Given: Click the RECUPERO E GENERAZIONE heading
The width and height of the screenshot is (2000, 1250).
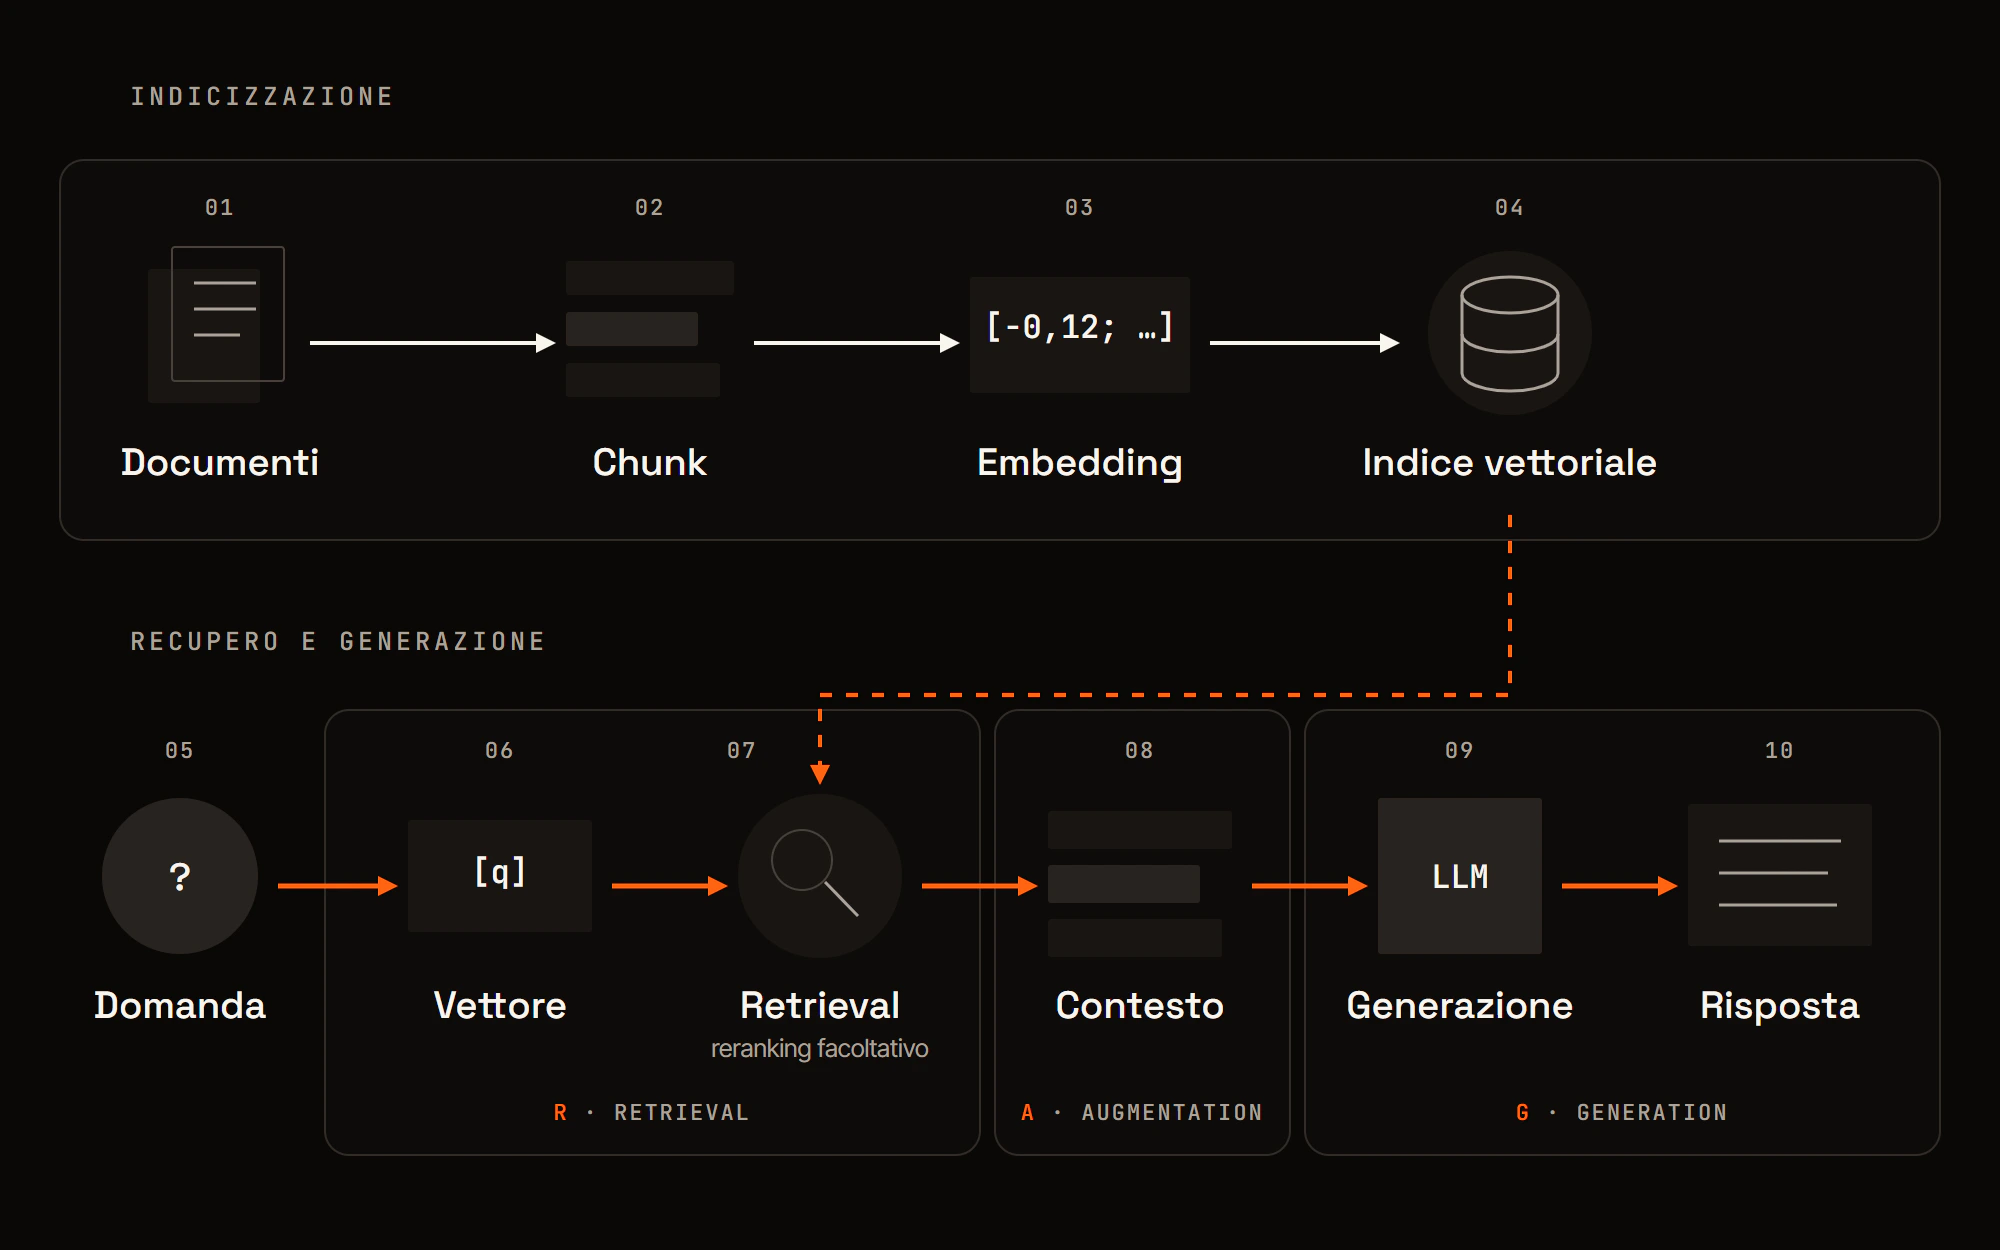Looking at the screenshot, I should pos(338,642).
